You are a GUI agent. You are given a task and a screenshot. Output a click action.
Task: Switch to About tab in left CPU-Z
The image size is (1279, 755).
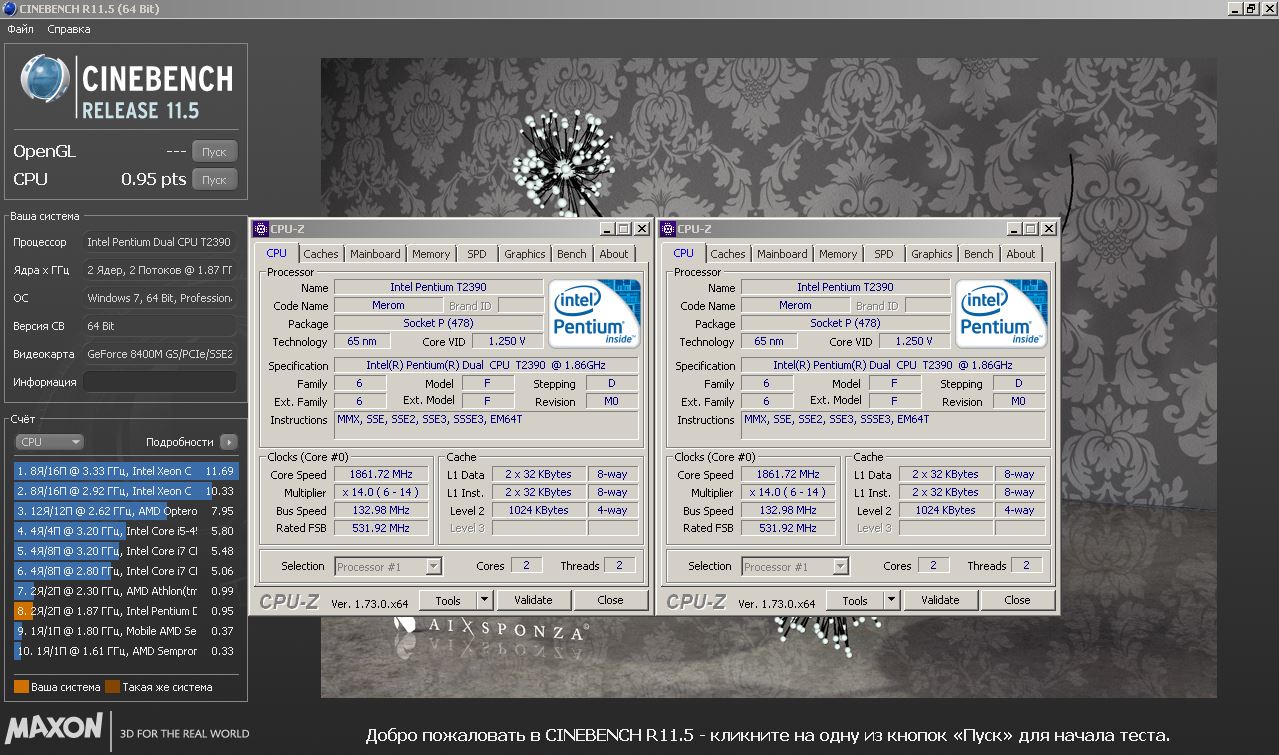pos(614,254)
